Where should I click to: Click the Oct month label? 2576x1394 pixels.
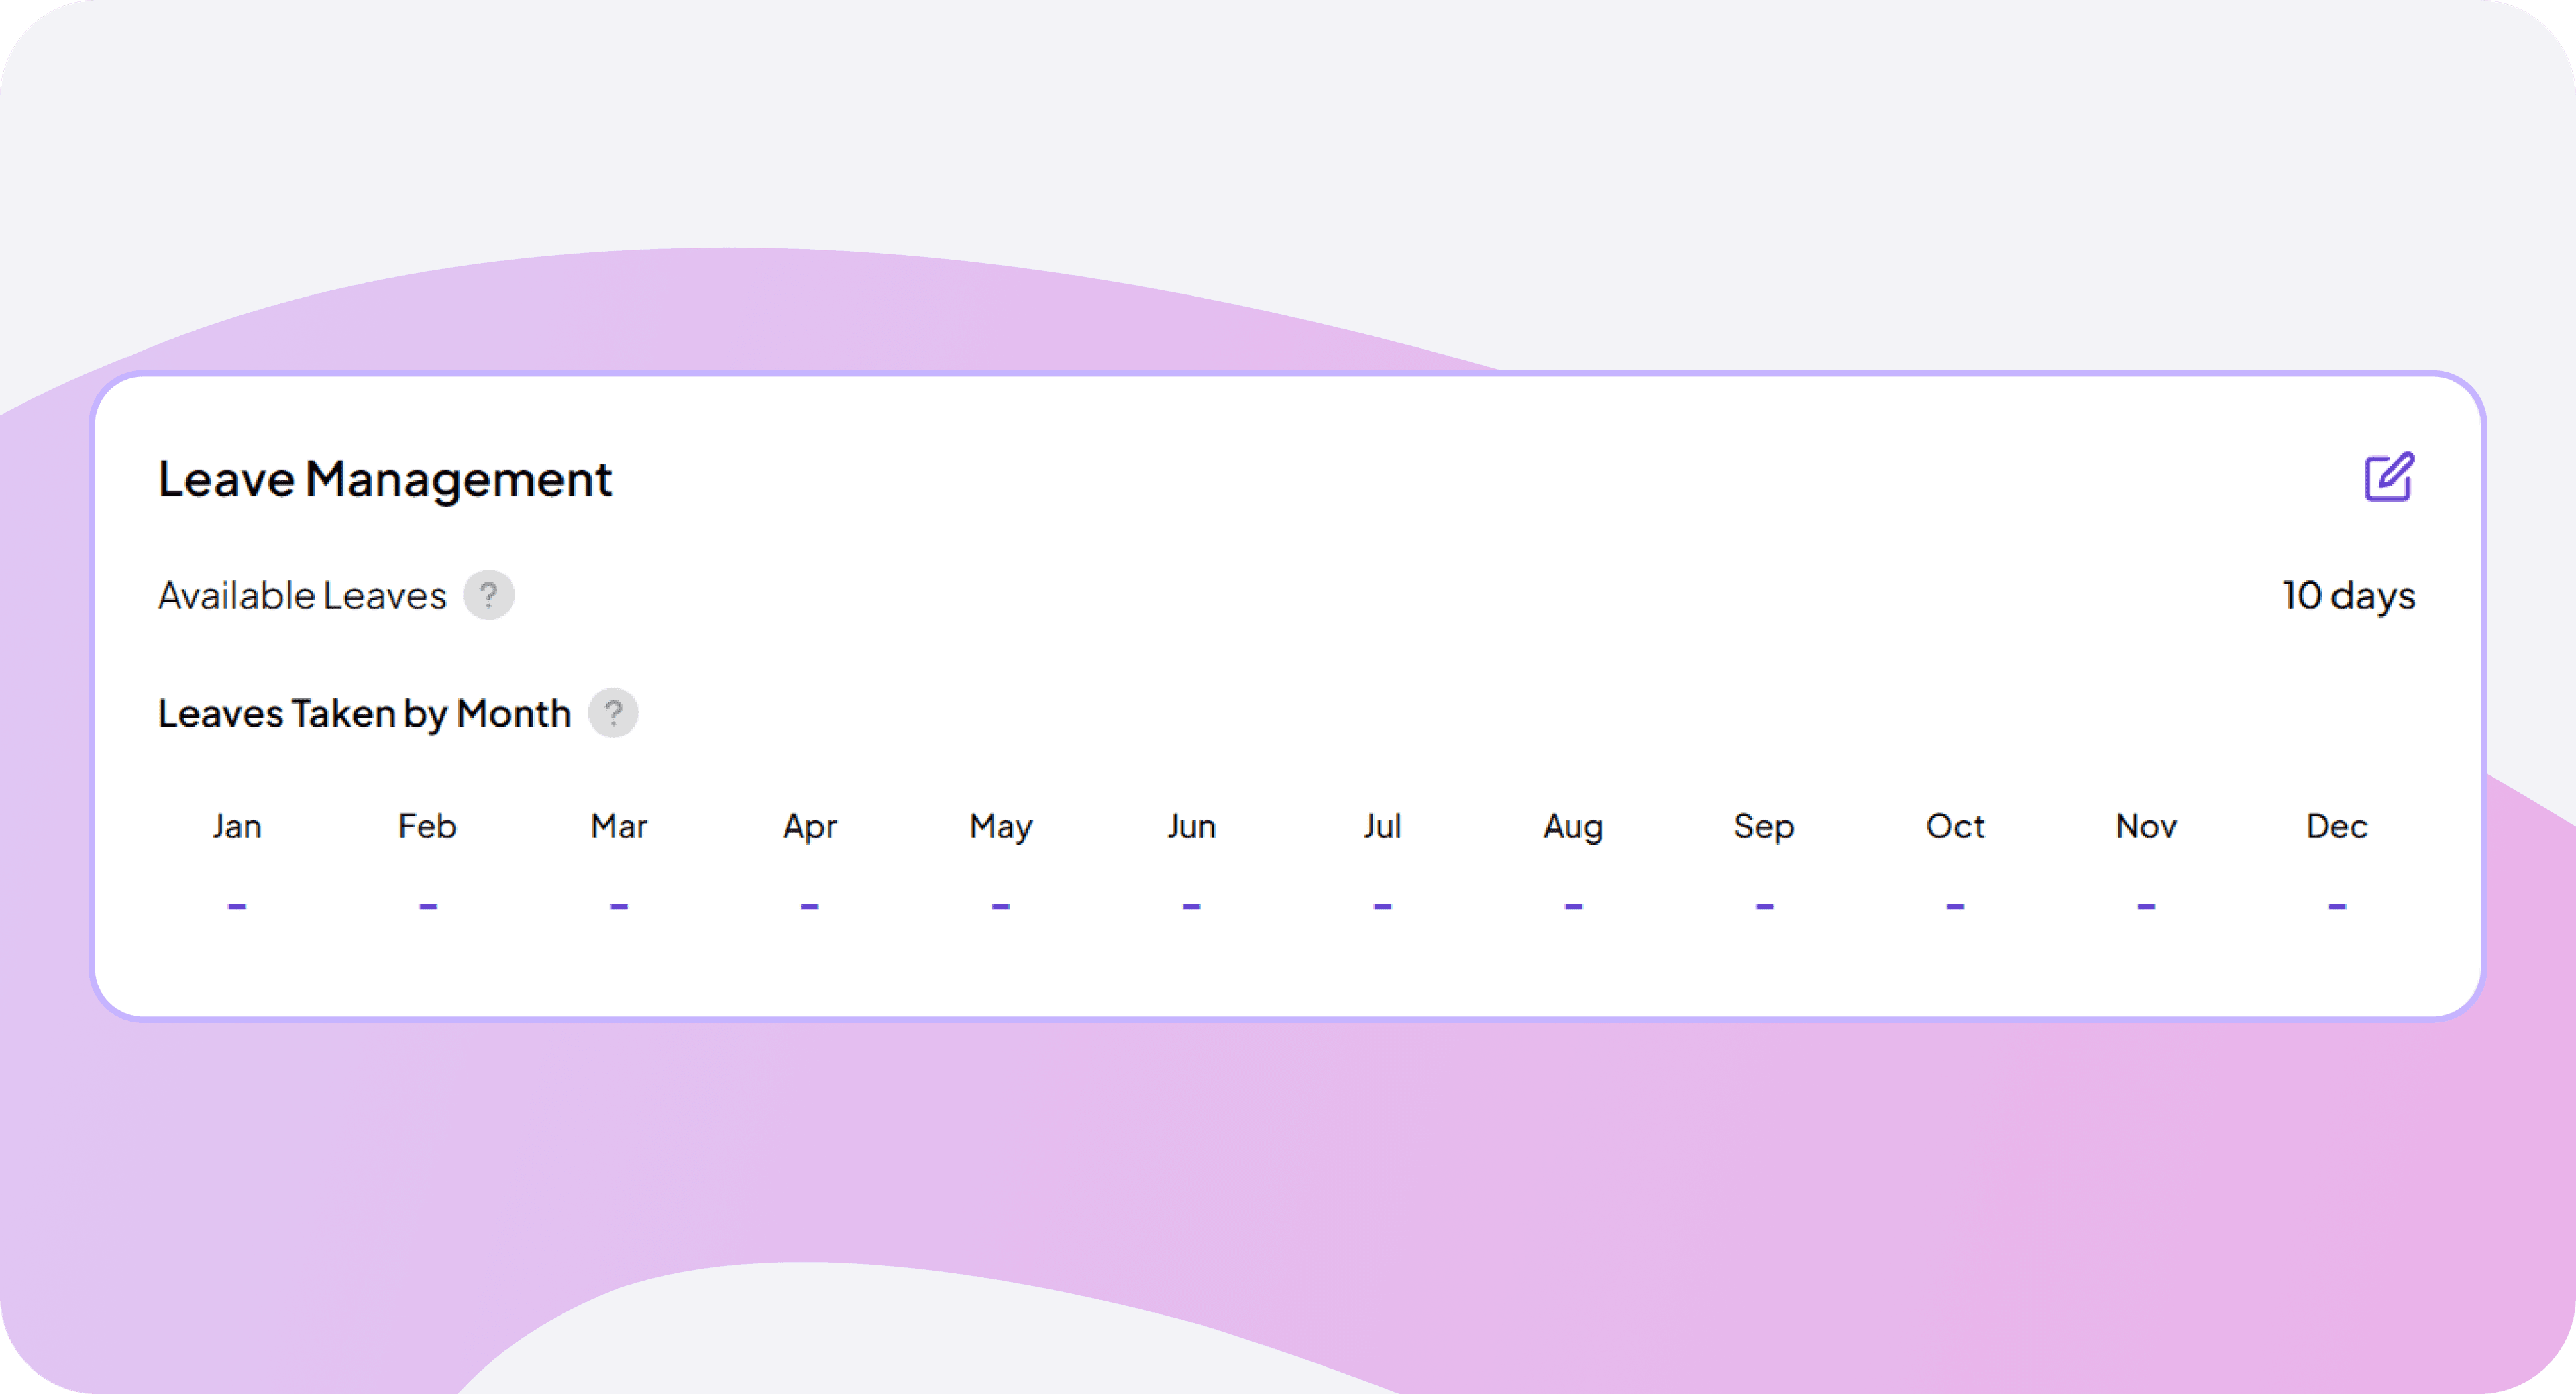point(1955,826)
